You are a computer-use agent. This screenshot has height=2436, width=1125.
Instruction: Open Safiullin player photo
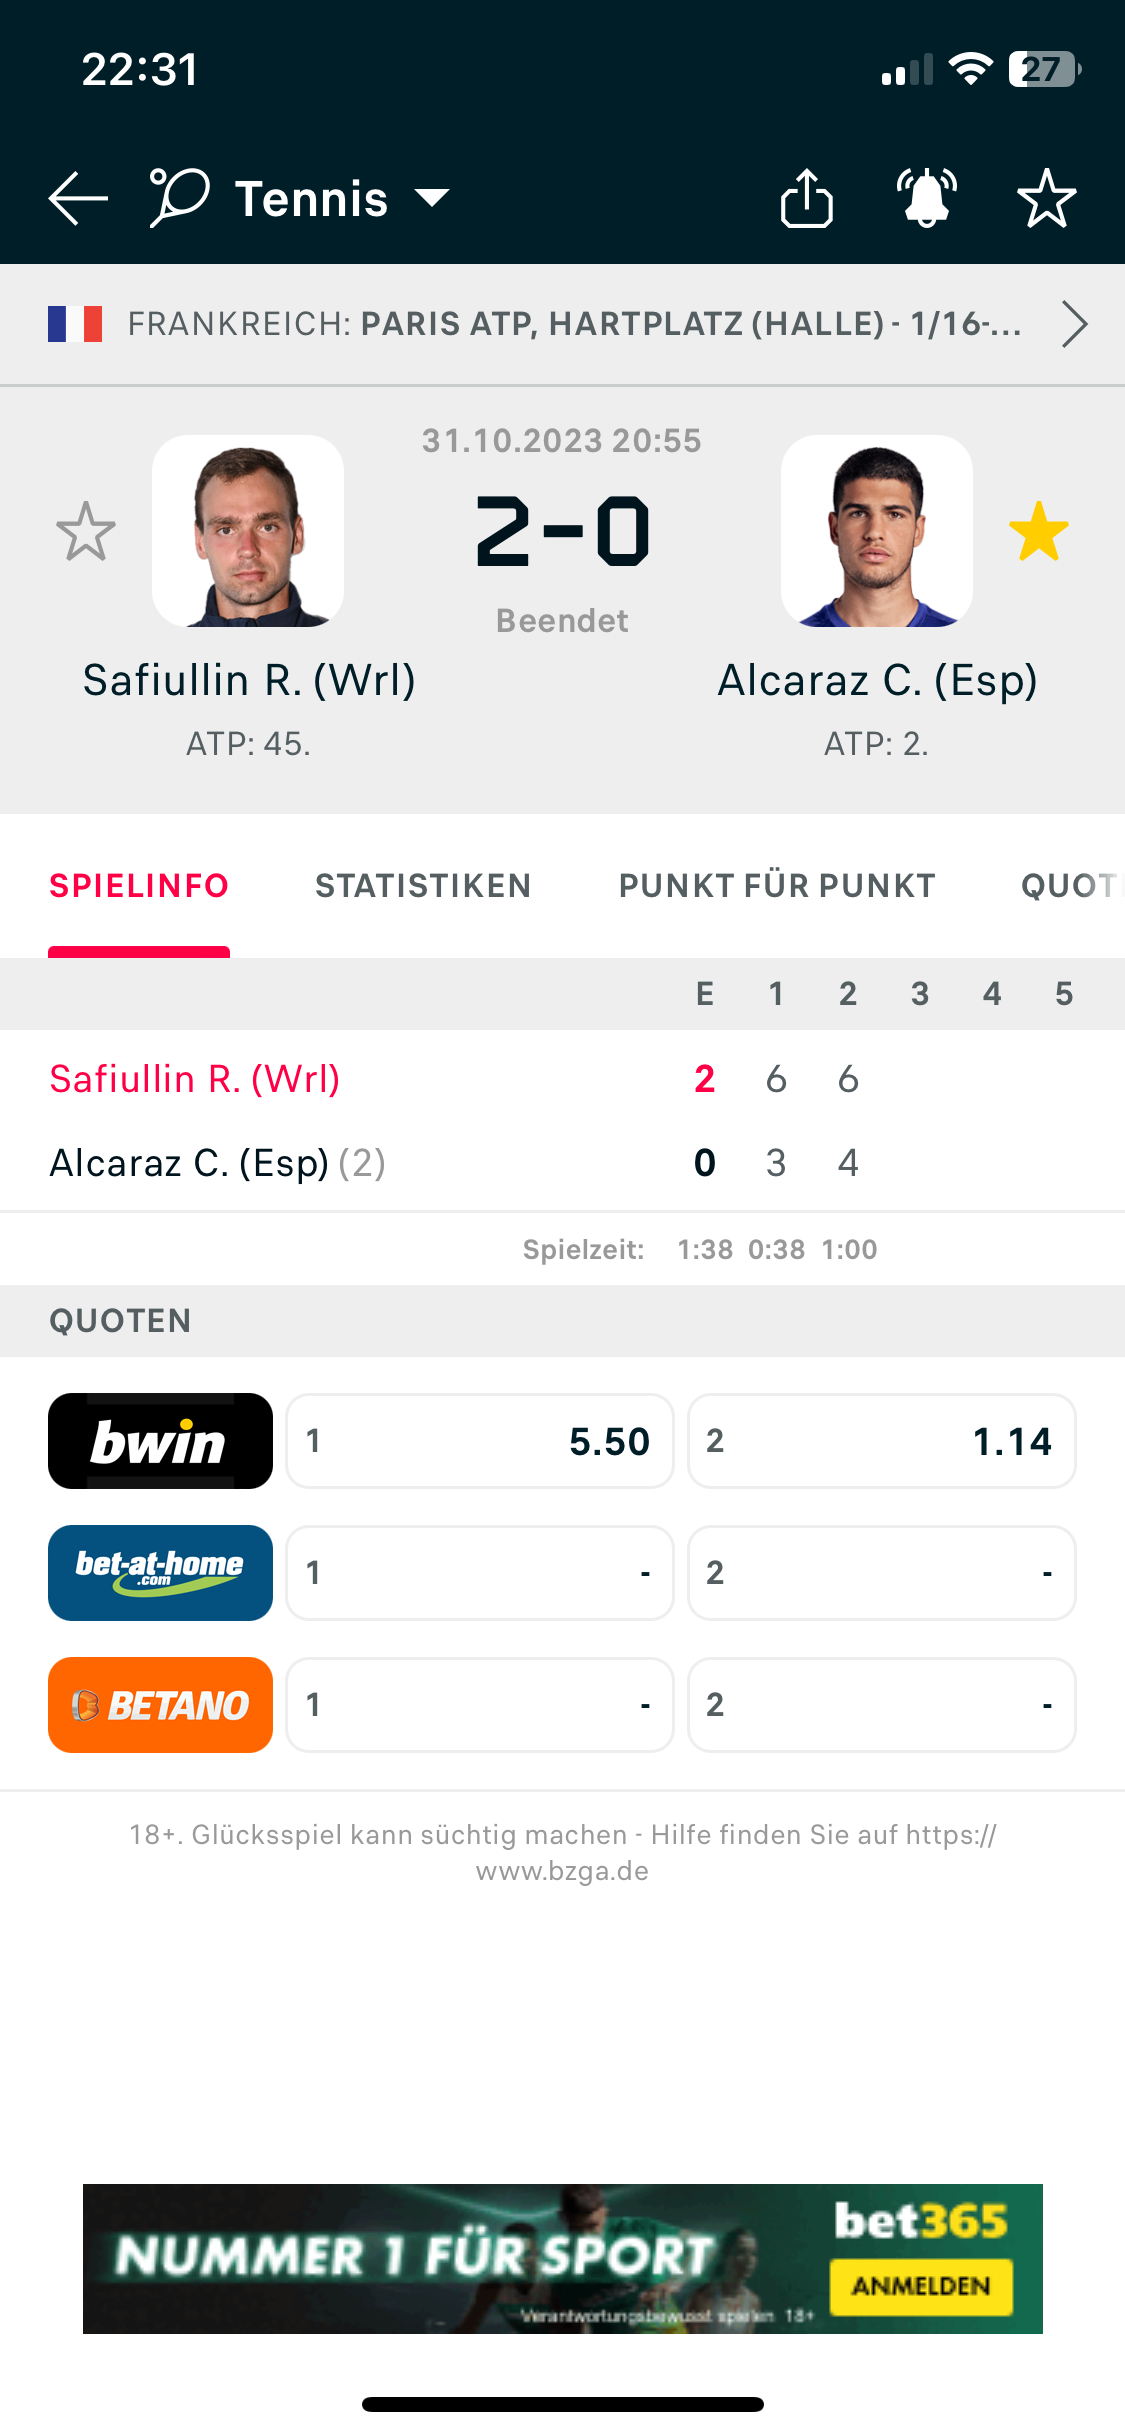[x=248, y=531]
